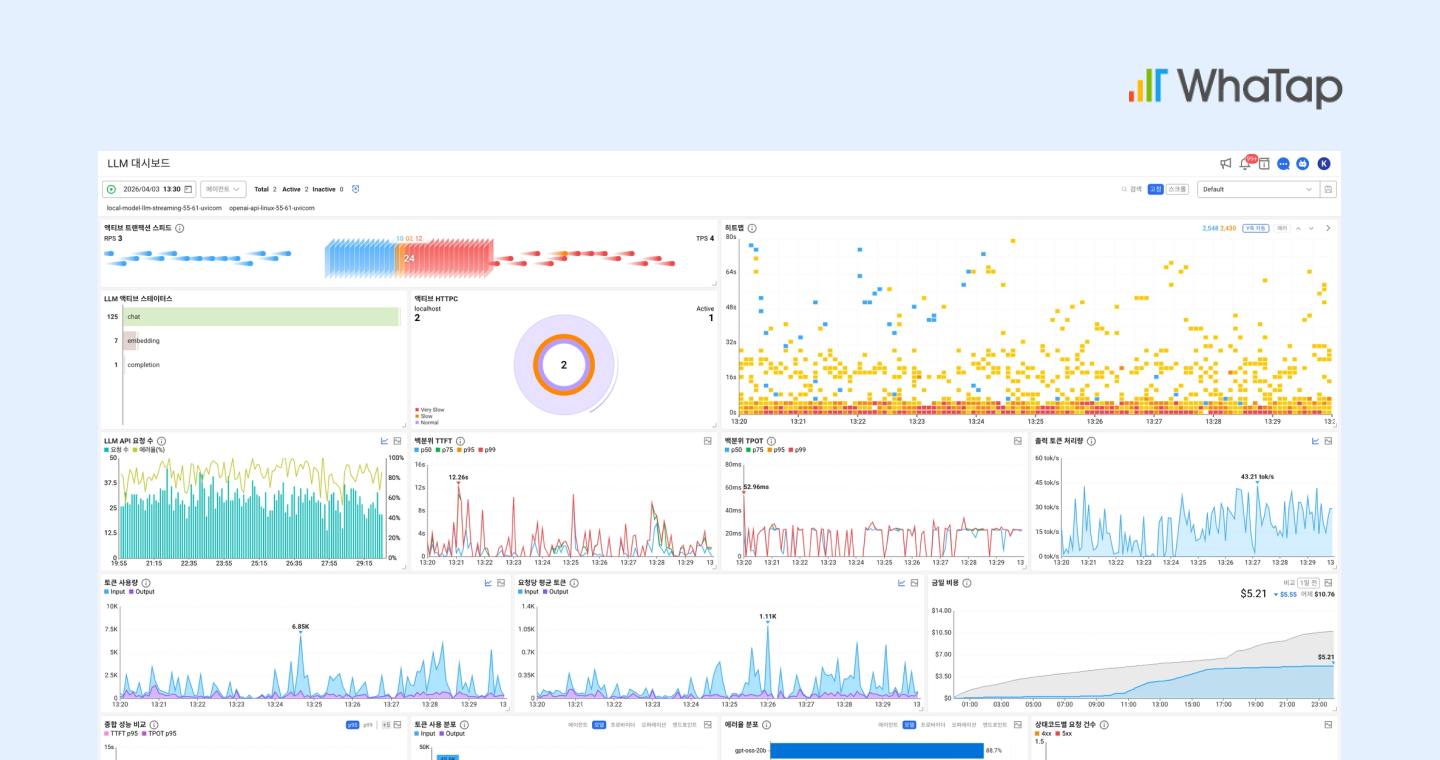Click the Input legend swatch in 토큰 사용량
This screenshot has height=760, width=1440.
107,592
